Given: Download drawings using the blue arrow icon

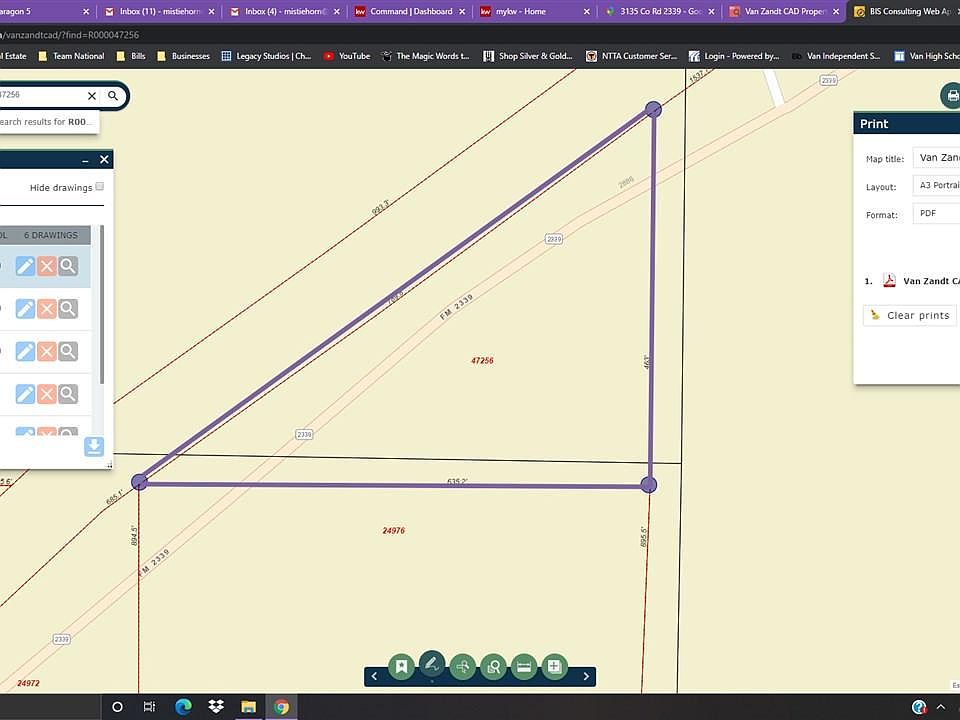Looking at the screenshot, I should pyautogui.click(x=94, y=446).
